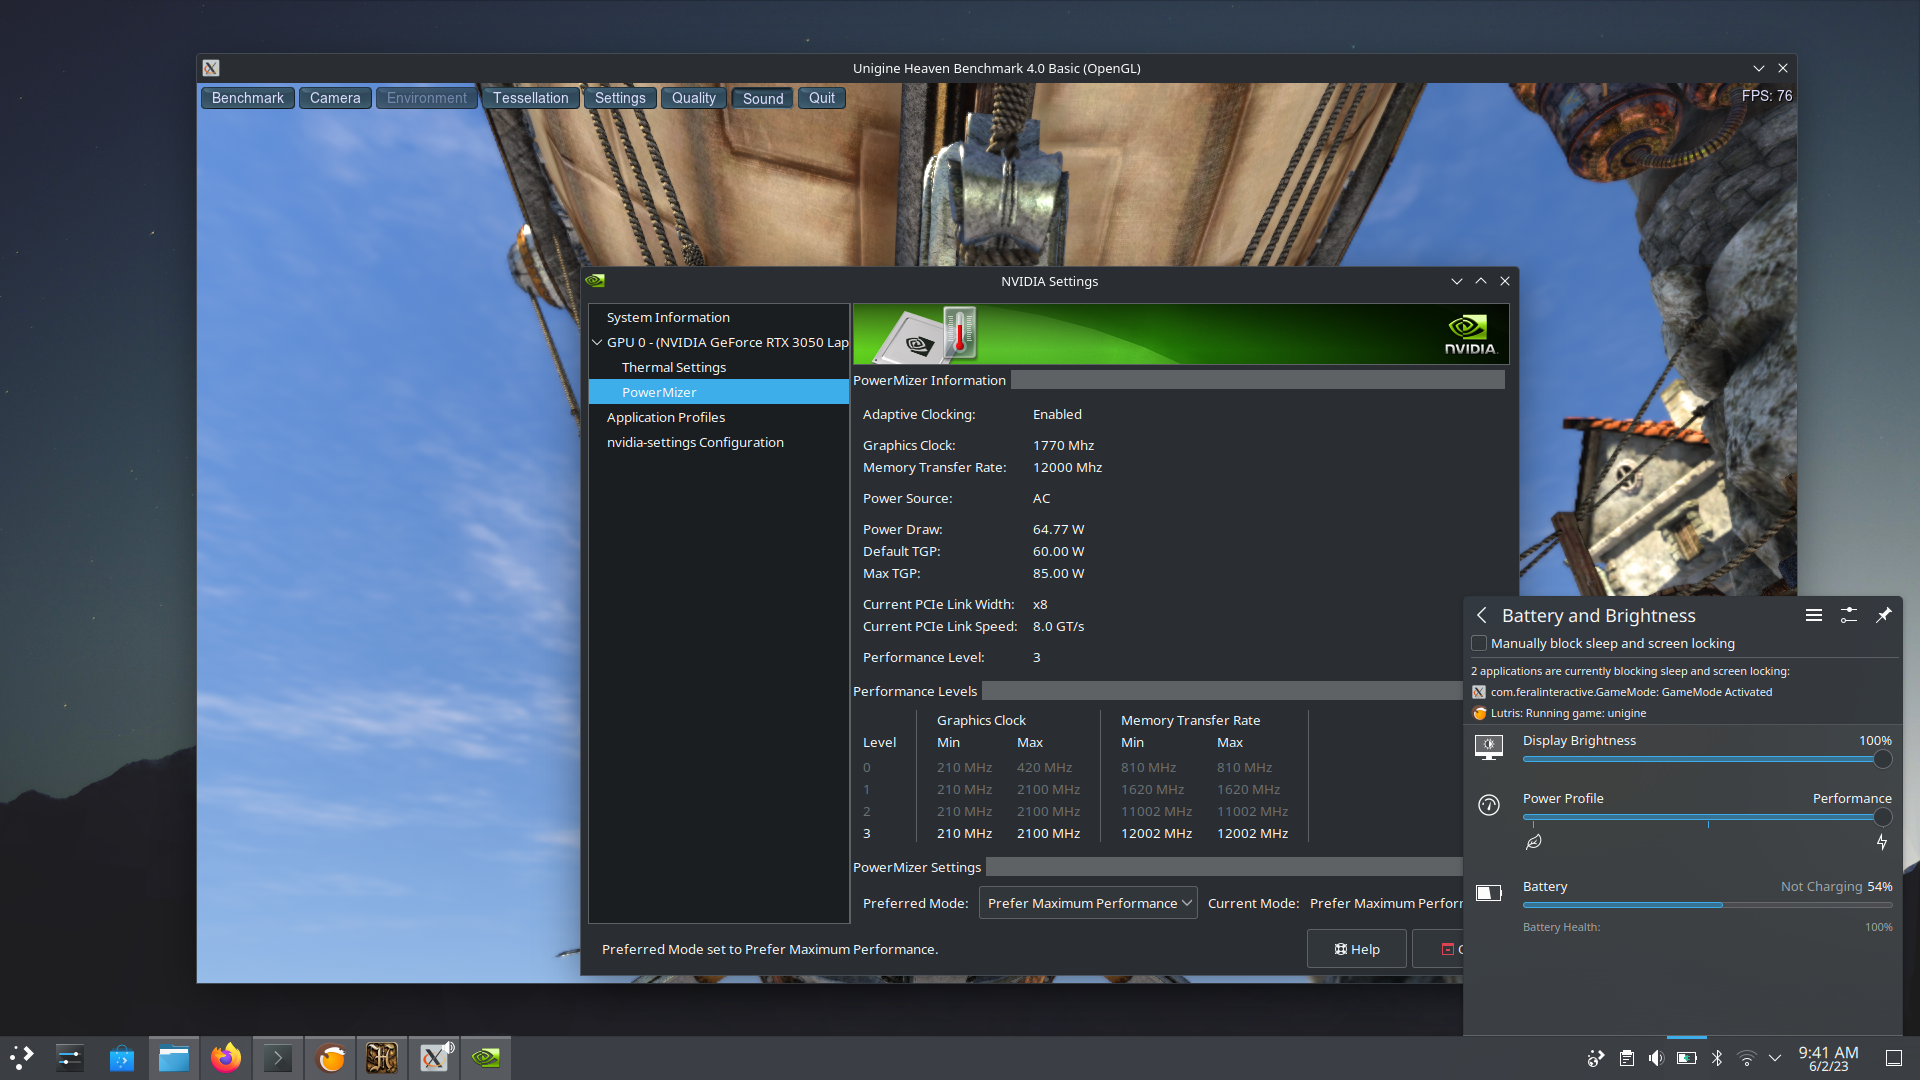Open the Wi-Fi network tray icon

point(1746,1057)
